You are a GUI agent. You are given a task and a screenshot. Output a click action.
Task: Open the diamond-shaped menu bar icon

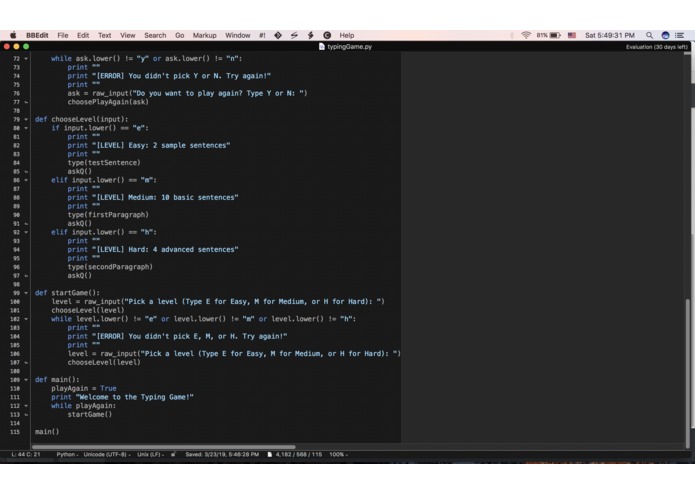point(278,35)
